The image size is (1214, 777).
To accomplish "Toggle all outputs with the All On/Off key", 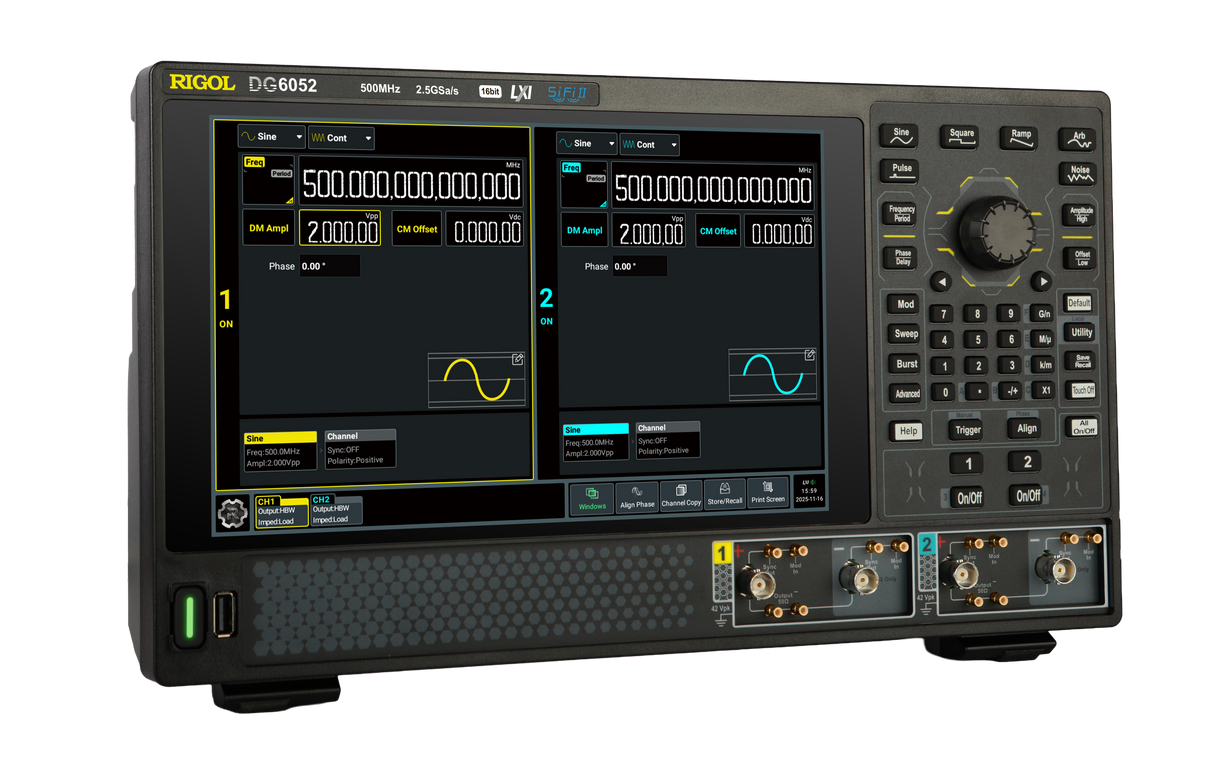I will tap(1083, 427).
